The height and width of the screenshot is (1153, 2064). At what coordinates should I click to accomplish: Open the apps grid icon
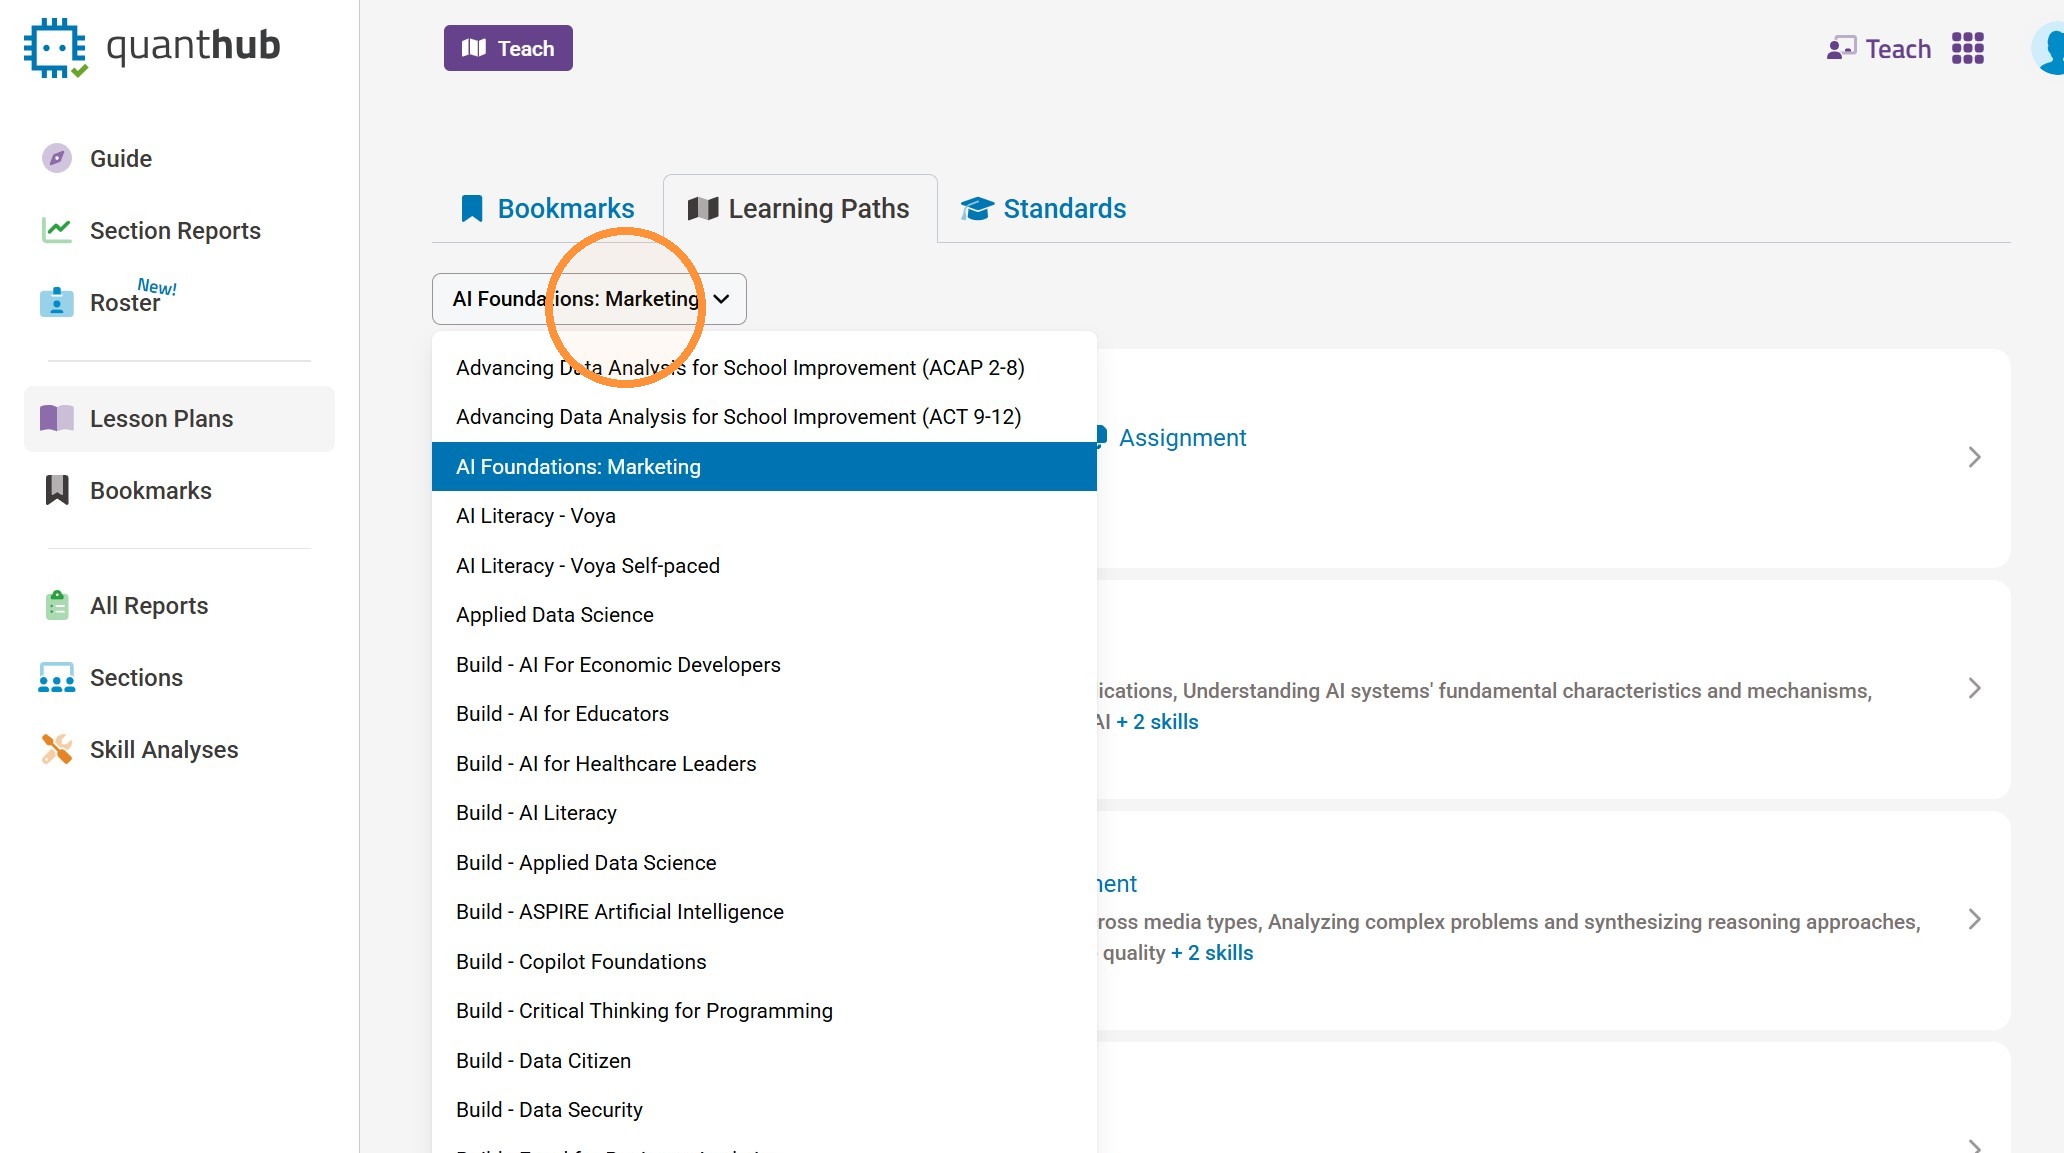click(1968, 48)
